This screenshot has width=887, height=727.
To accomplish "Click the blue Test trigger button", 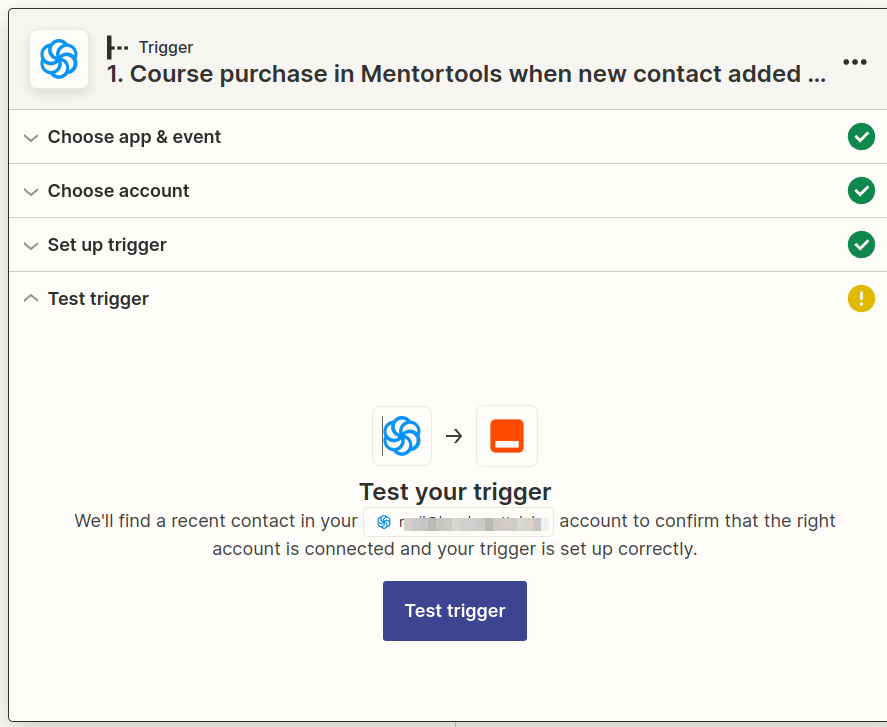I will coord(455,611).
